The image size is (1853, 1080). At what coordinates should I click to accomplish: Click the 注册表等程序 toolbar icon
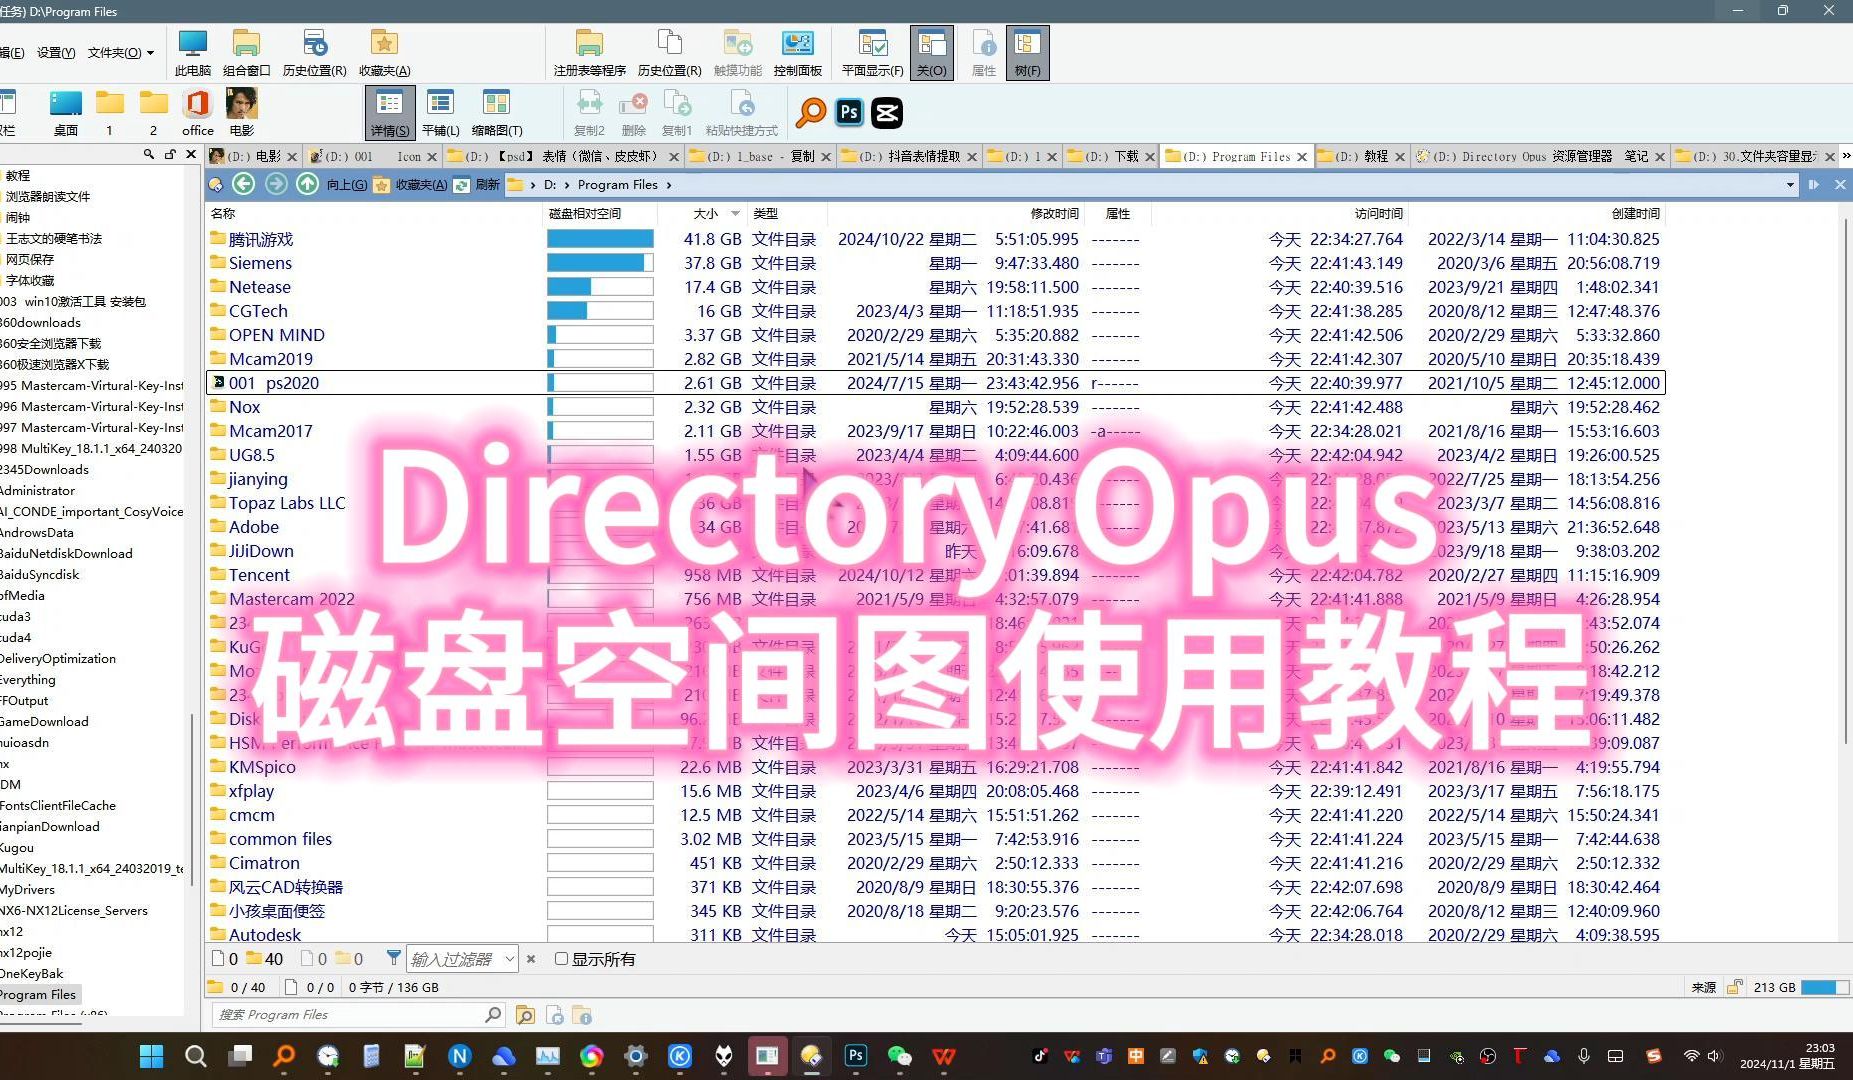[x=589, y=52]
